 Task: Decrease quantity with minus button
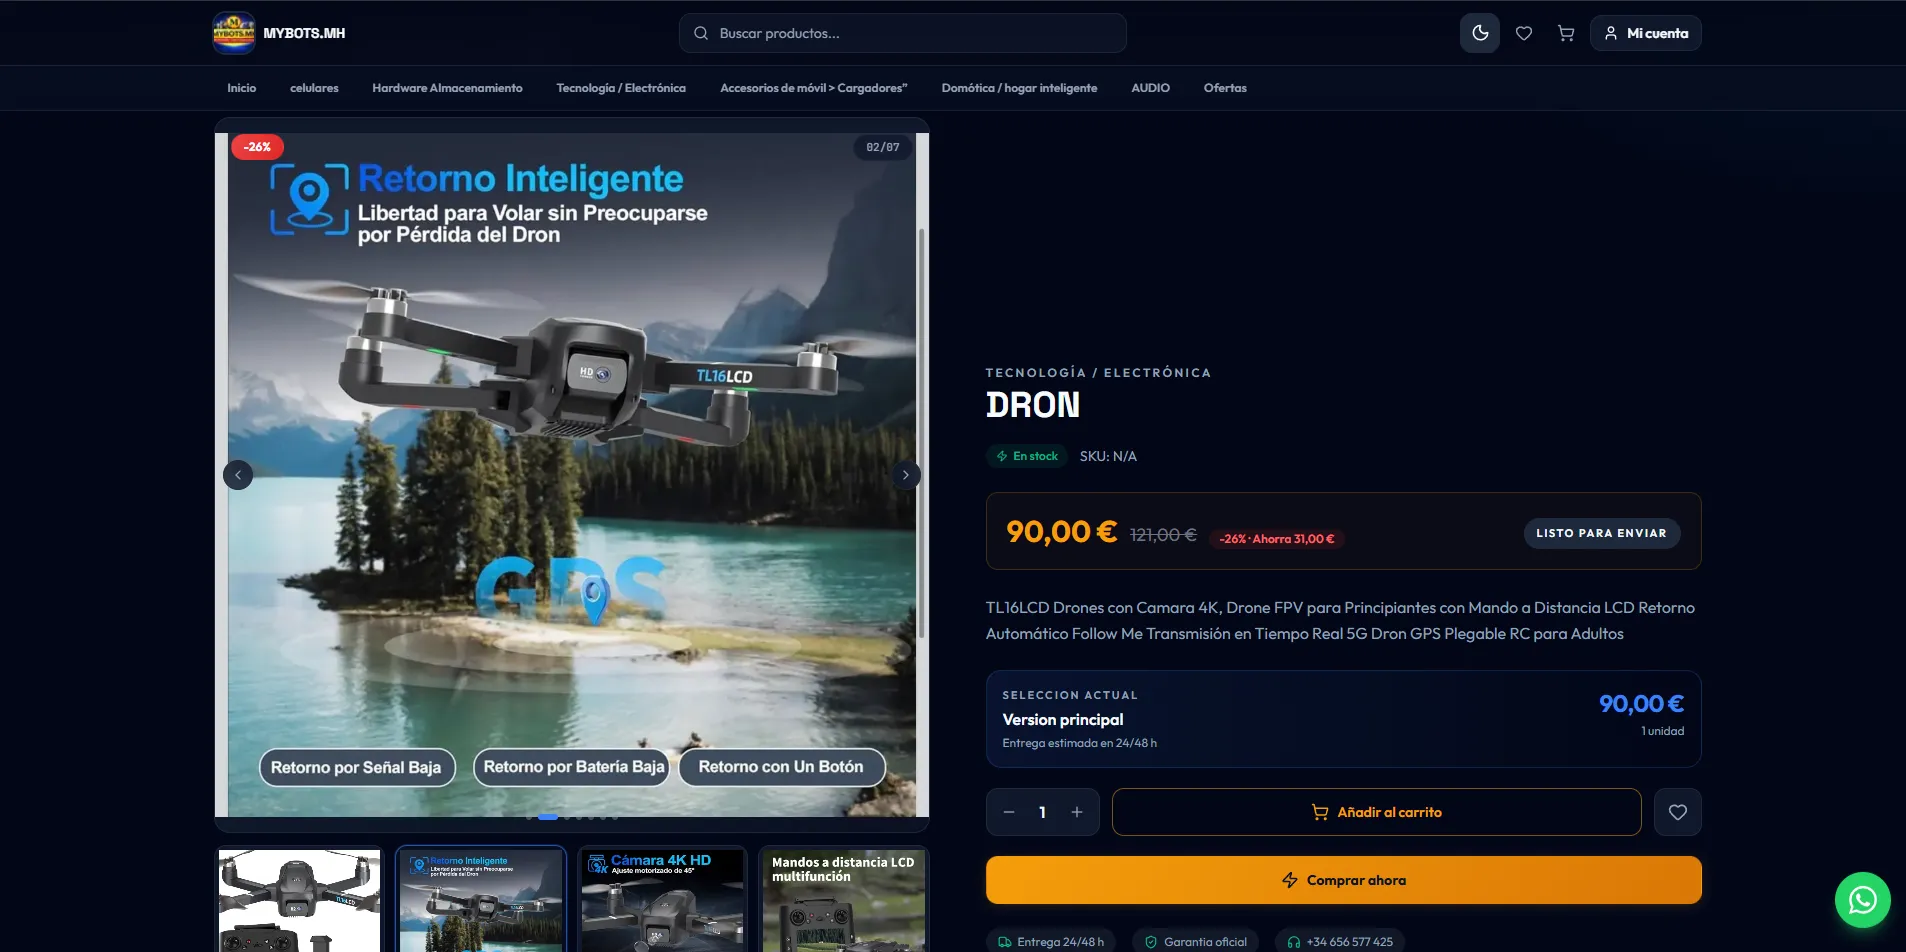pos(1009,812)
